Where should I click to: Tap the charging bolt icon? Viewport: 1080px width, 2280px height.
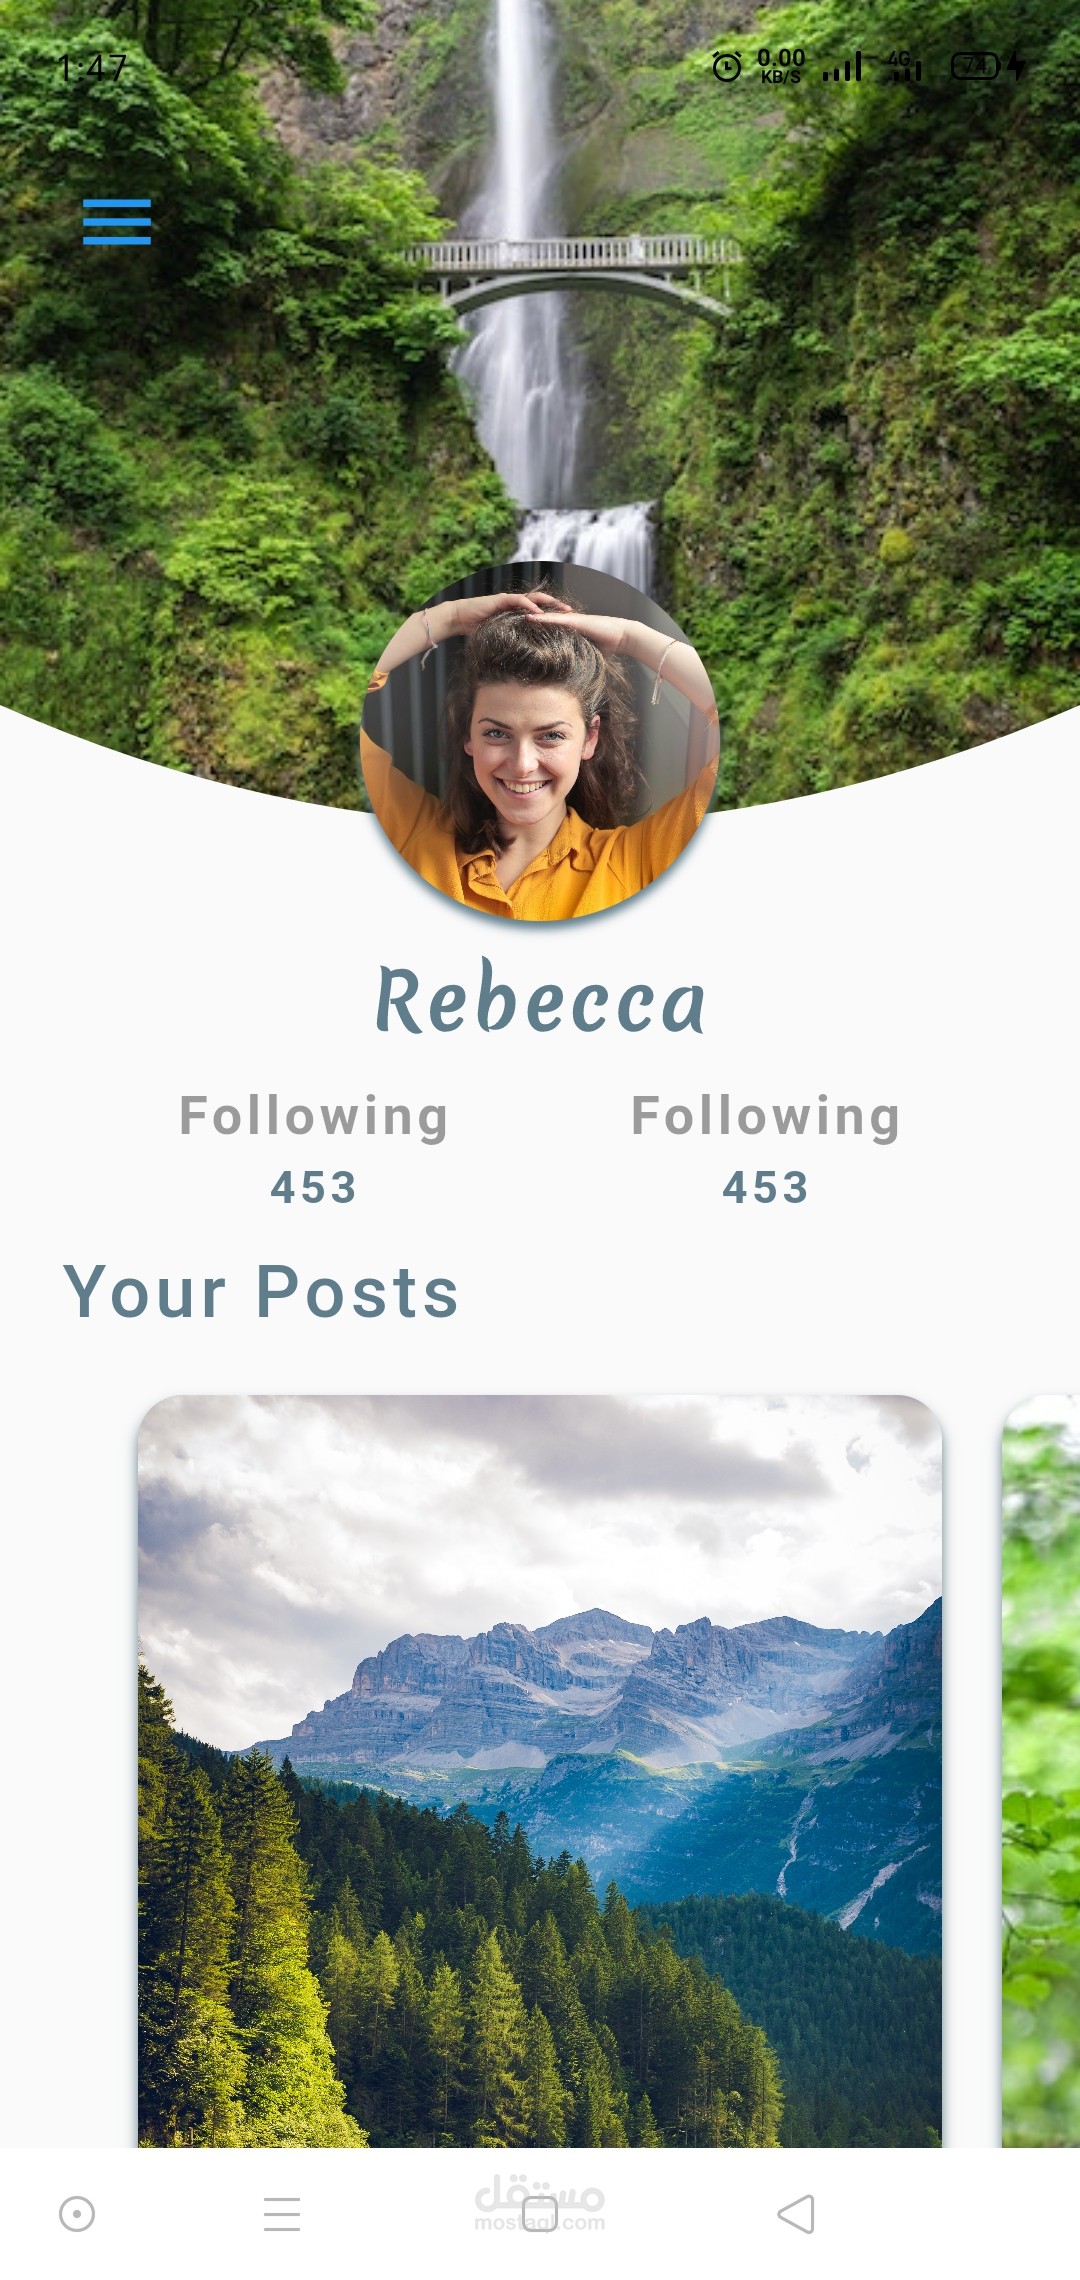click(1016, 66)
